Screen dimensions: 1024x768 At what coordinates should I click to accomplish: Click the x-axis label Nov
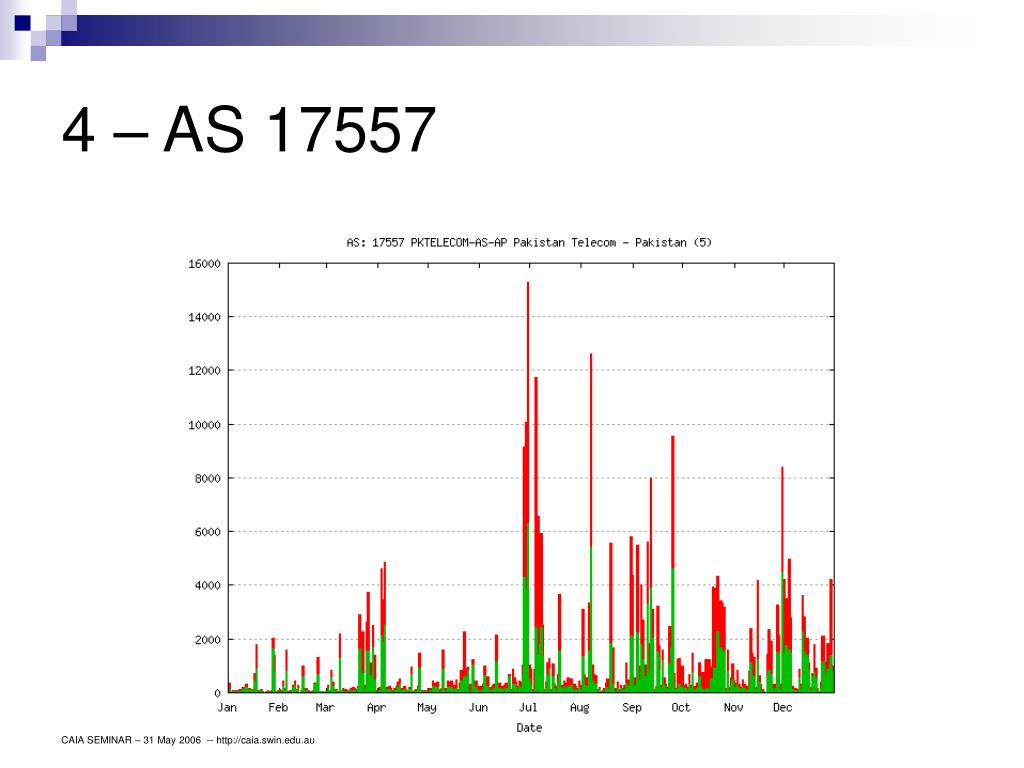[733, 707]
